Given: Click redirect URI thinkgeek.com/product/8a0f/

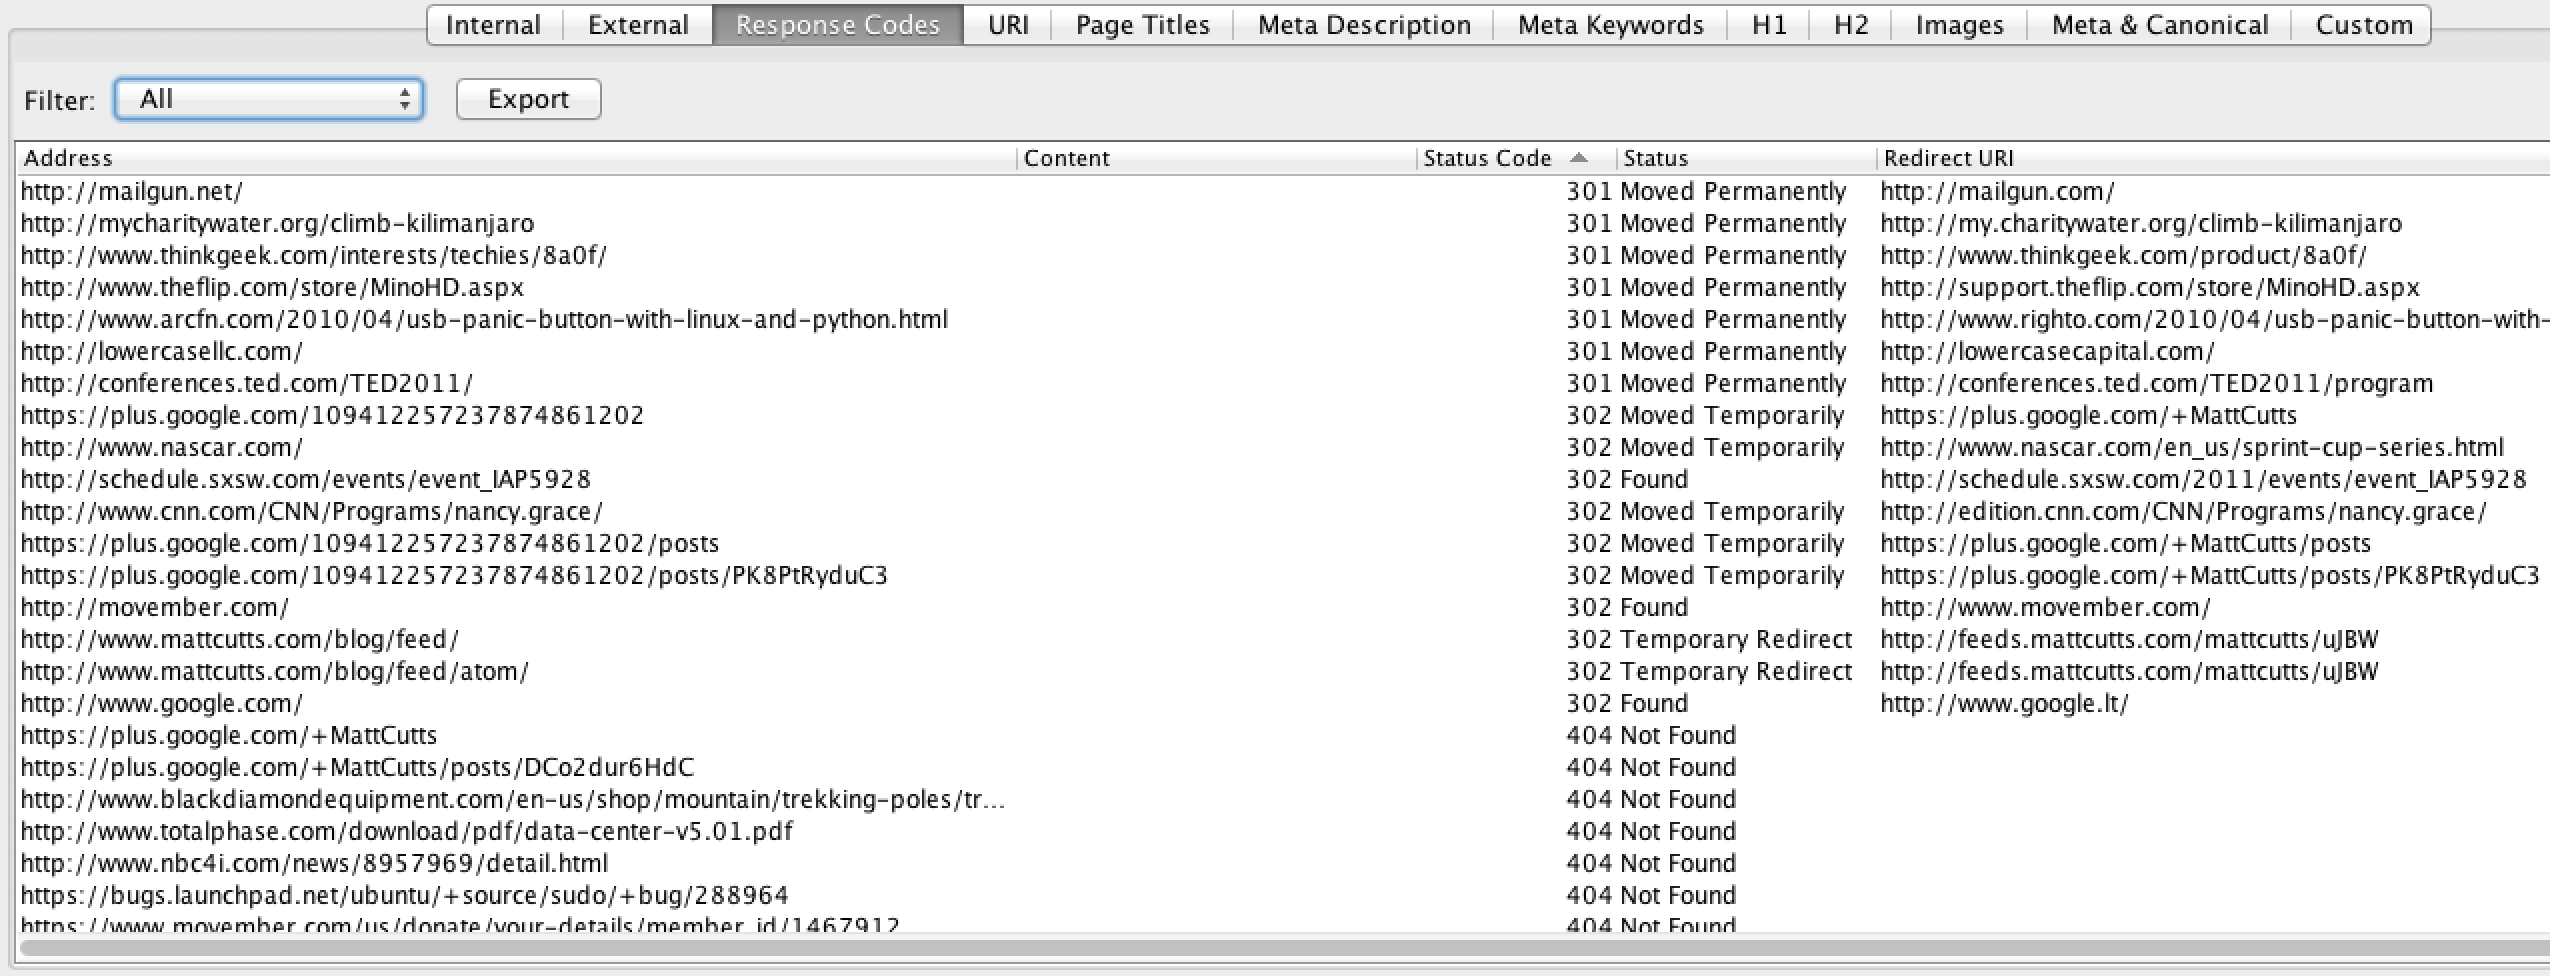Looking at the screenshot, I should pos(2124,255).
